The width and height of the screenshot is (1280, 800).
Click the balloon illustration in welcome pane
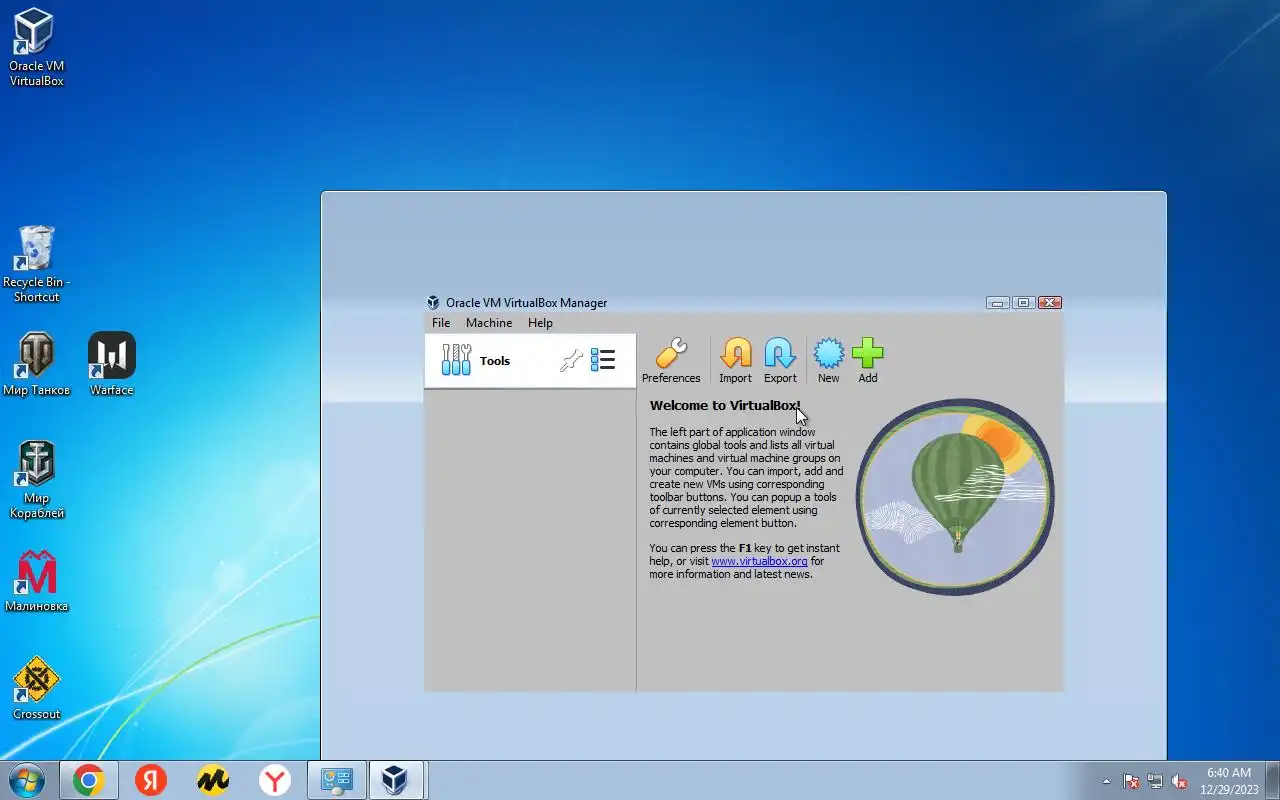955,497
